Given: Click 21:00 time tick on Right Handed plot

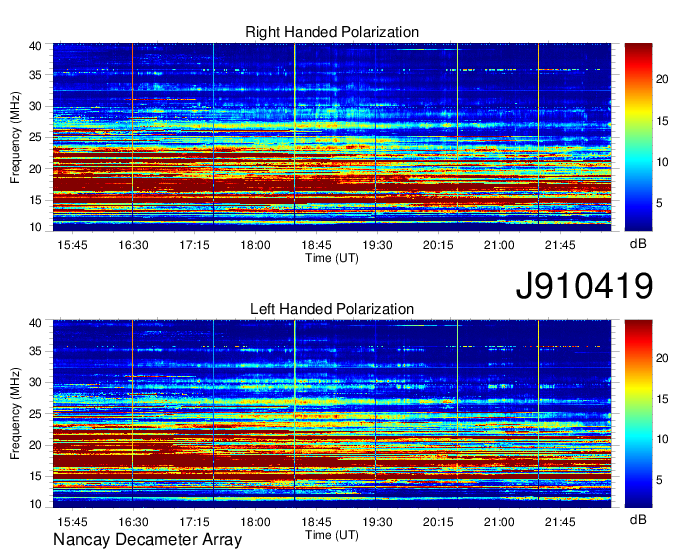Looking at the screenshot, I should [x=499, y=245].
